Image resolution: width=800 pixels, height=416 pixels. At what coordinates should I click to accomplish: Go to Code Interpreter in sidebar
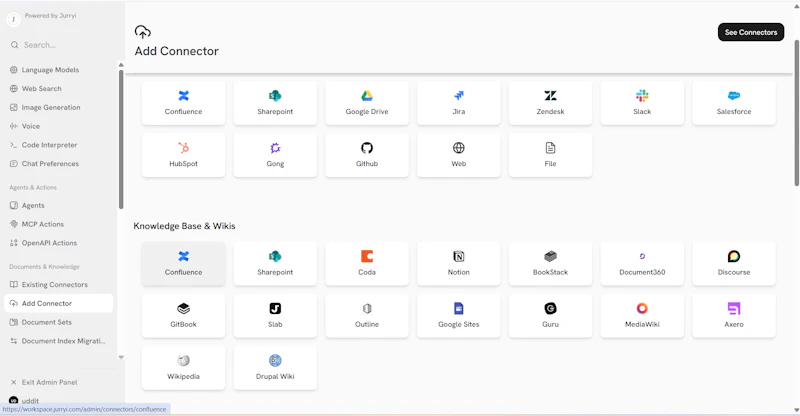pos(59,145)
